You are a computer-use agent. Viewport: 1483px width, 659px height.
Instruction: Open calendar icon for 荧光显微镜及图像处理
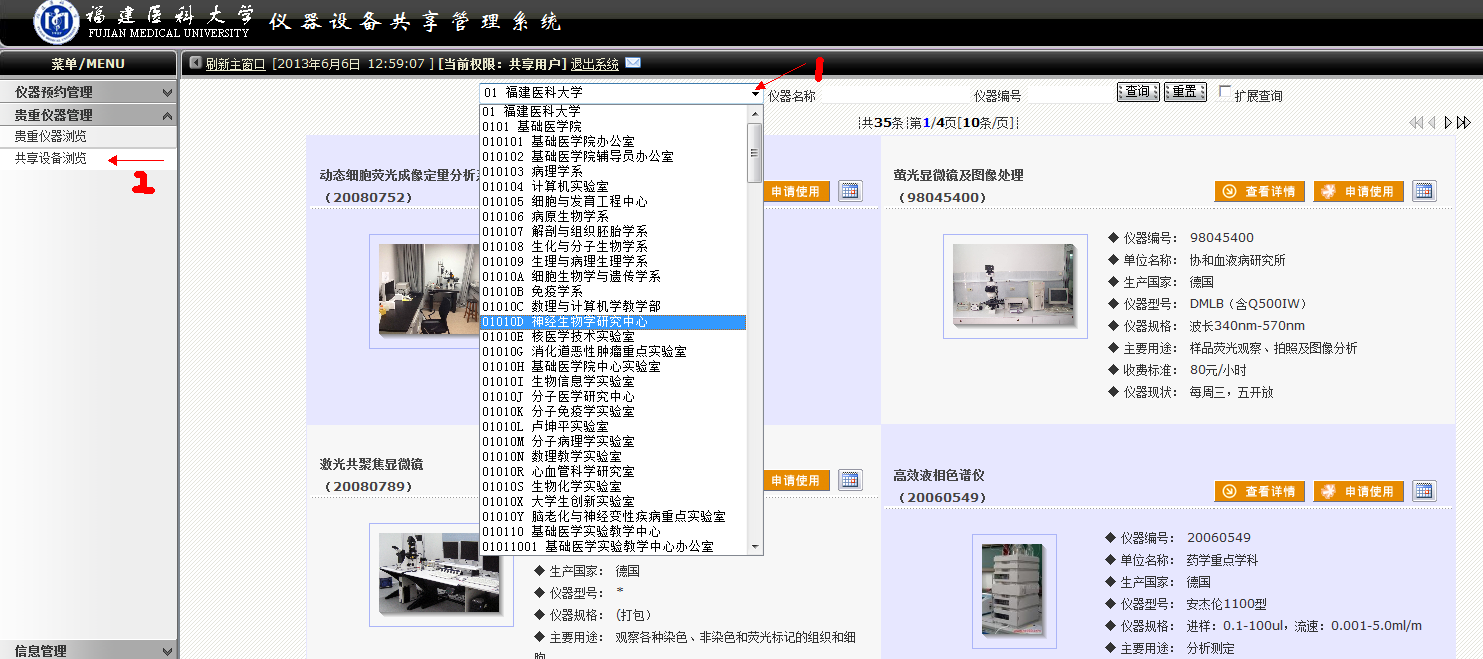point(1424,191)
